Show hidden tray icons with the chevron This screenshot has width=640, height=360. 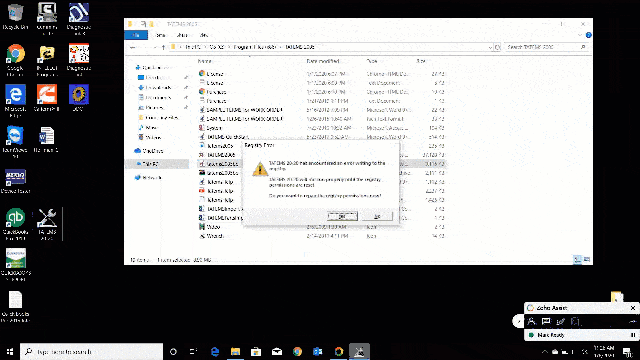click(544, 351)
